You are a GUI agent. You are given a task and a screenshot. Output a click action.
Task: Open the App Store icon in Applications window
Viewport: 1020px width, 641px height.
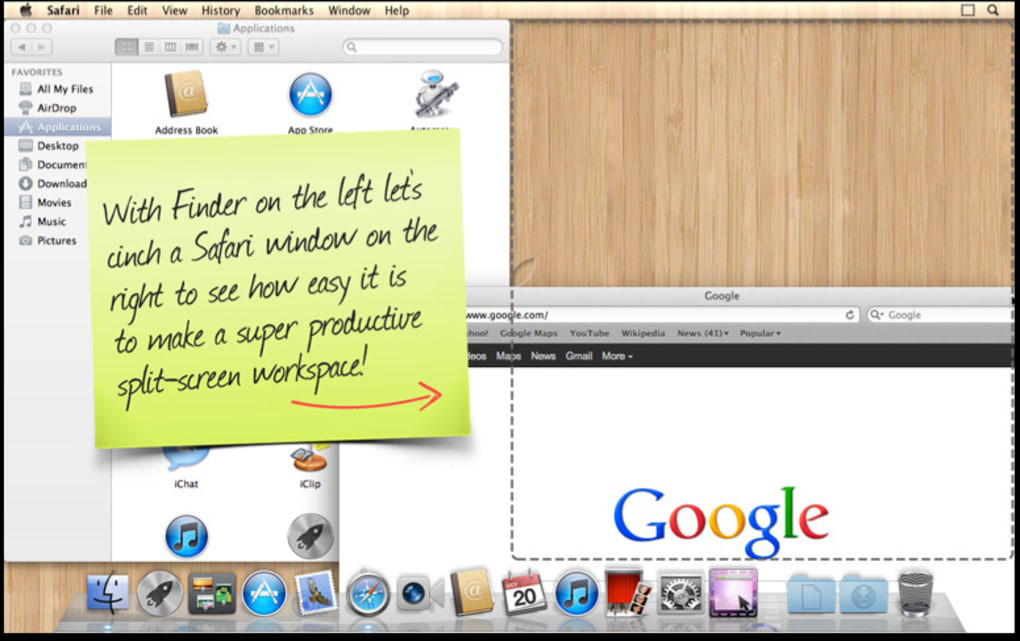pos(310,95)
